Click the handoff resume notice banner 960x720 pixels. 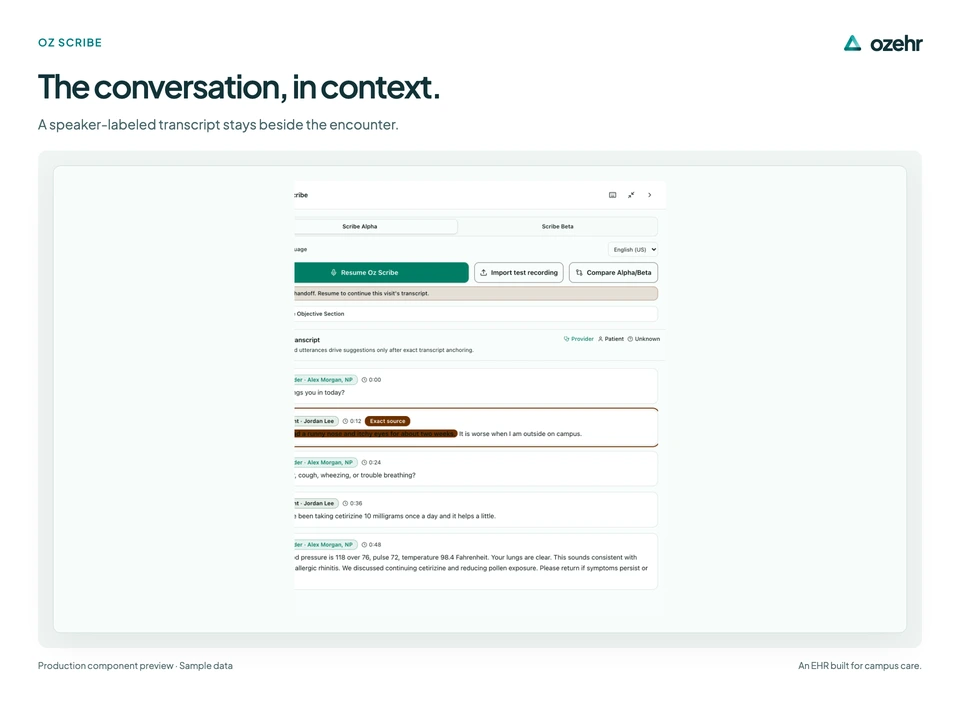476,293
